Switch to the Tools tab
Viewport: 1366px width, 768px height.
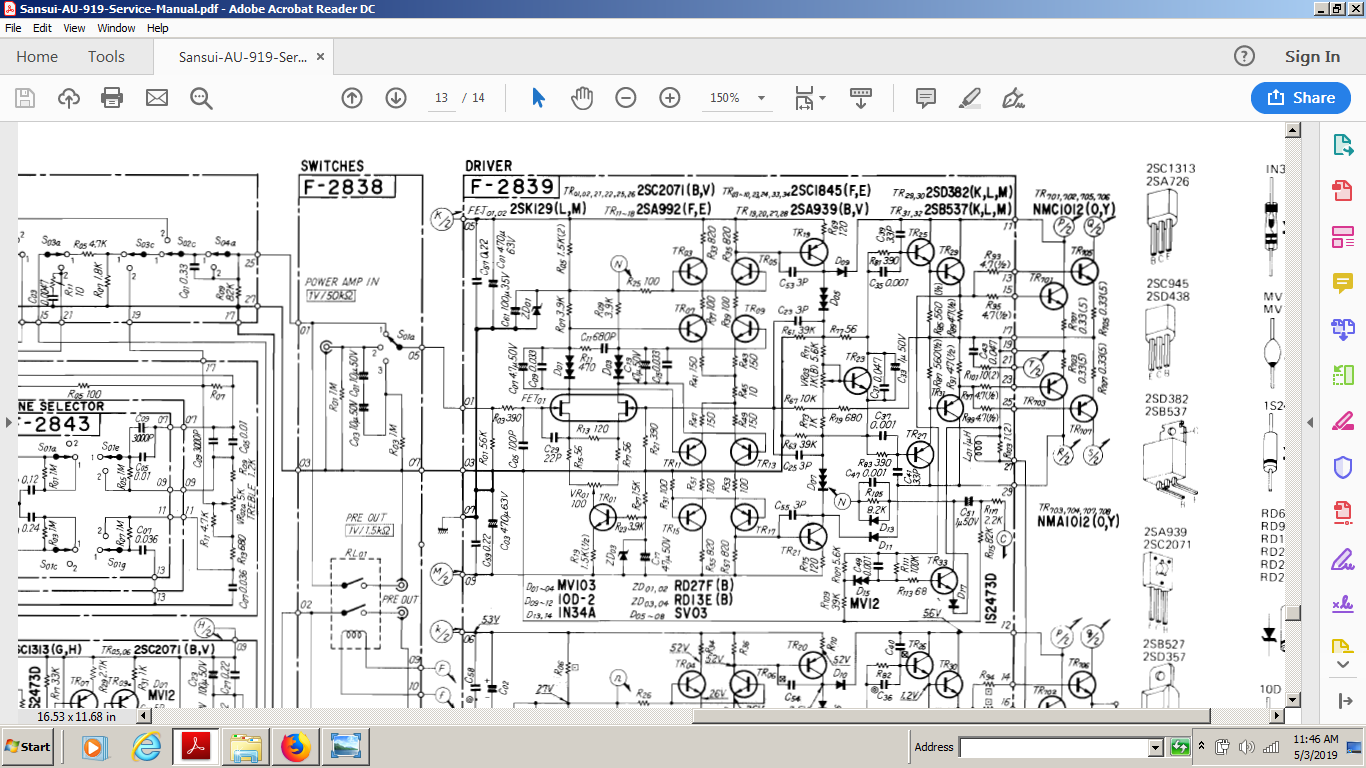106,57
